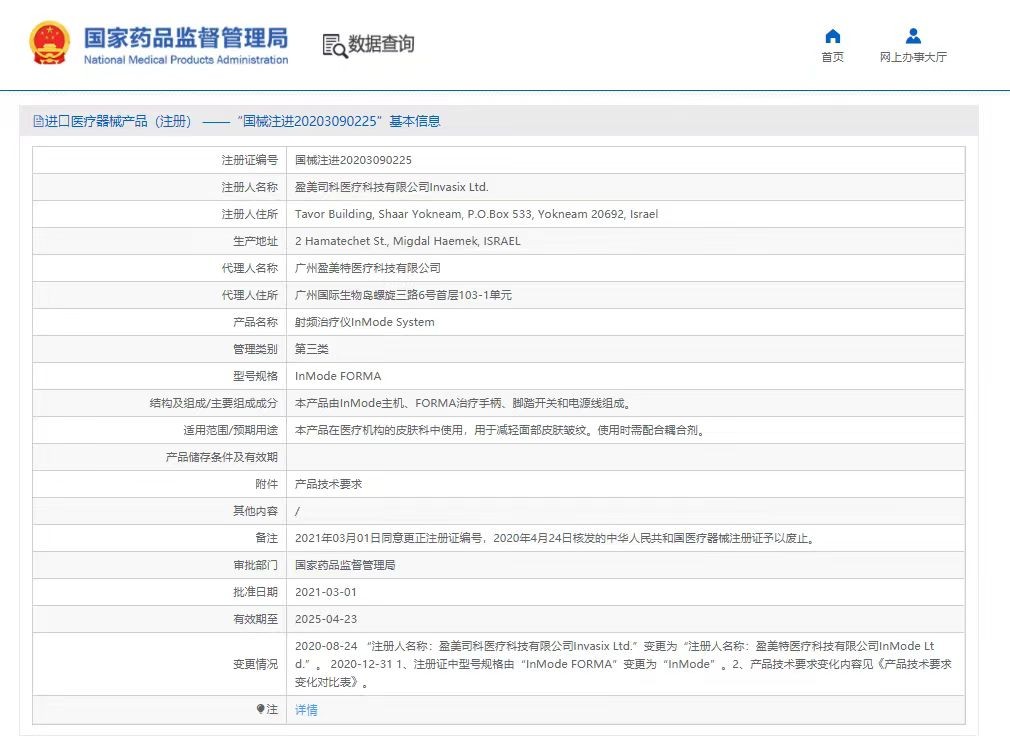Screen dimensions: 1010x749
Task: Click the 其他内容 label
Action: coord(255,511)
